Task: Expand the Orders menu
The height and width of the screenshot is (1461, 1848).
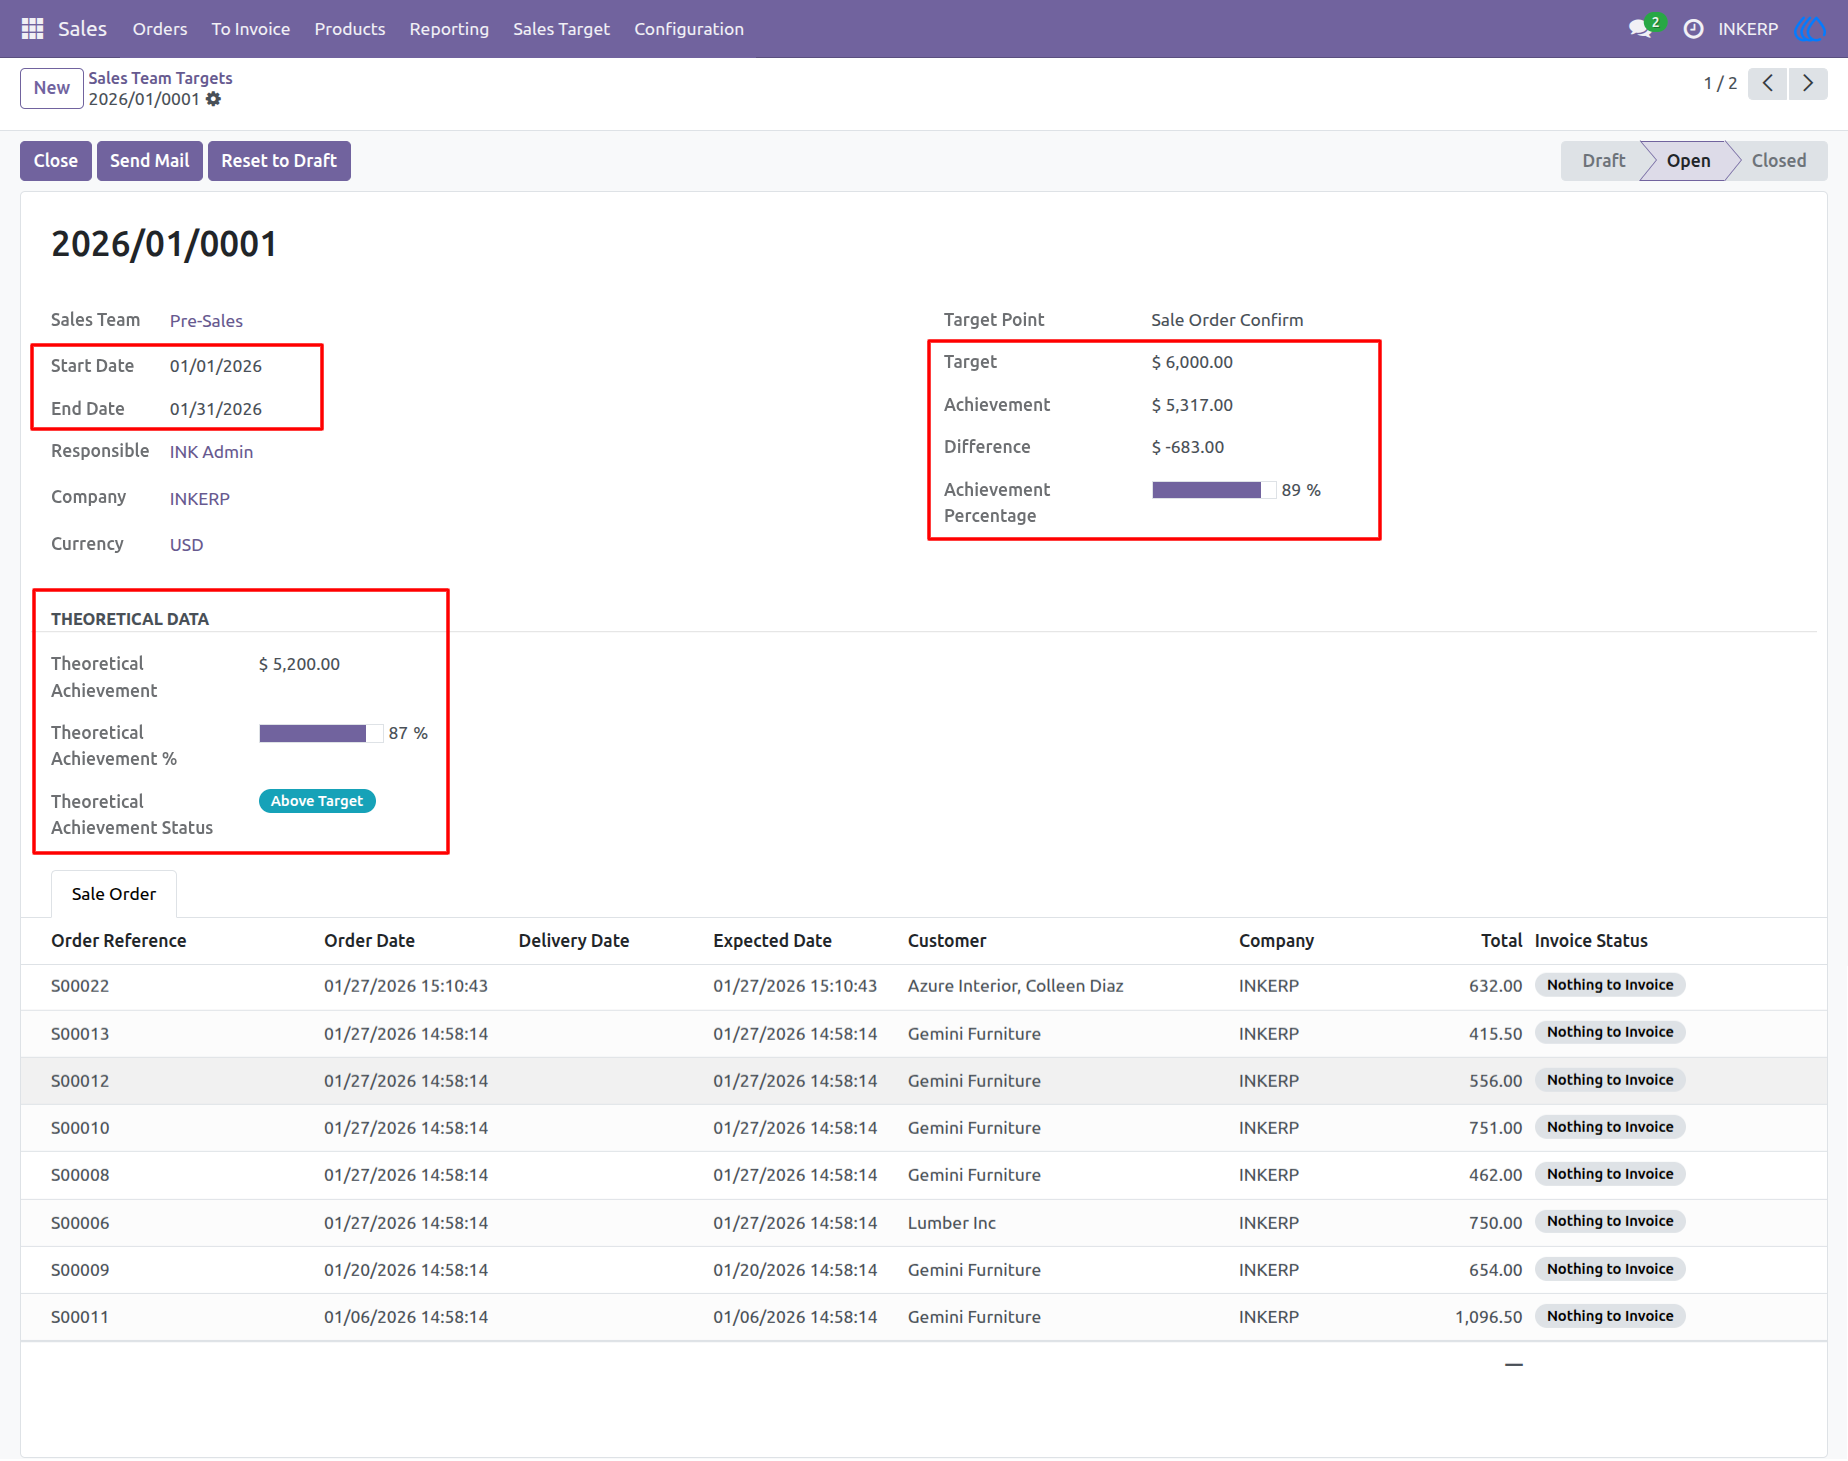Action: (160, 29)
